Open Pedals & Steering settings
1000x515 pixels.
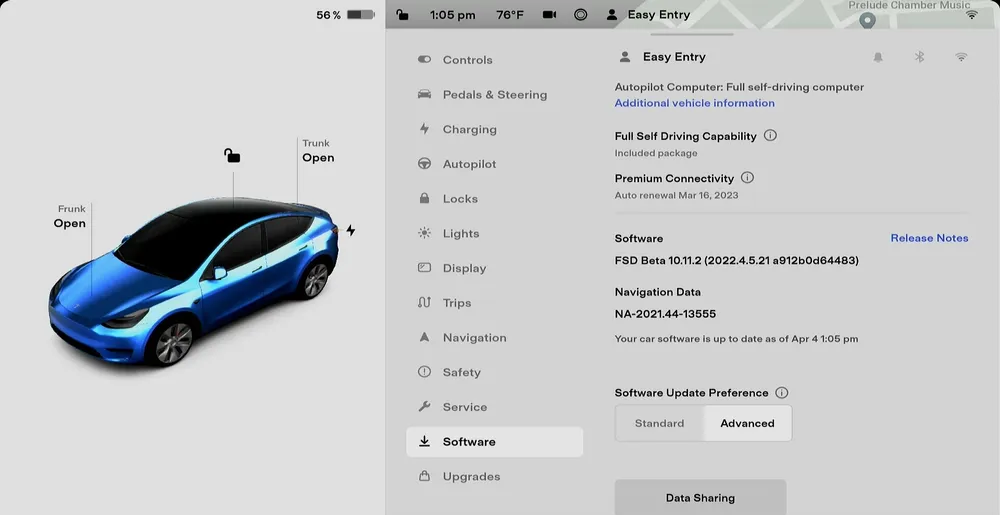(494, 94)
